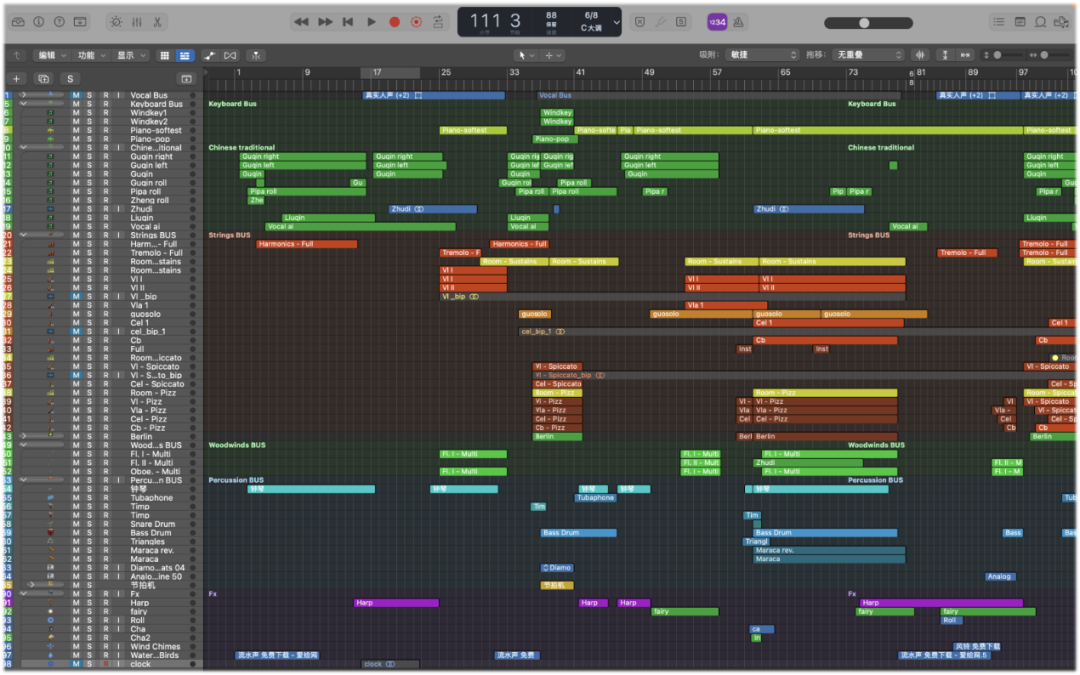This screenshot has width=1080, height=675.
Task: Start playback with the Play button
Action: tap(371, 22)
